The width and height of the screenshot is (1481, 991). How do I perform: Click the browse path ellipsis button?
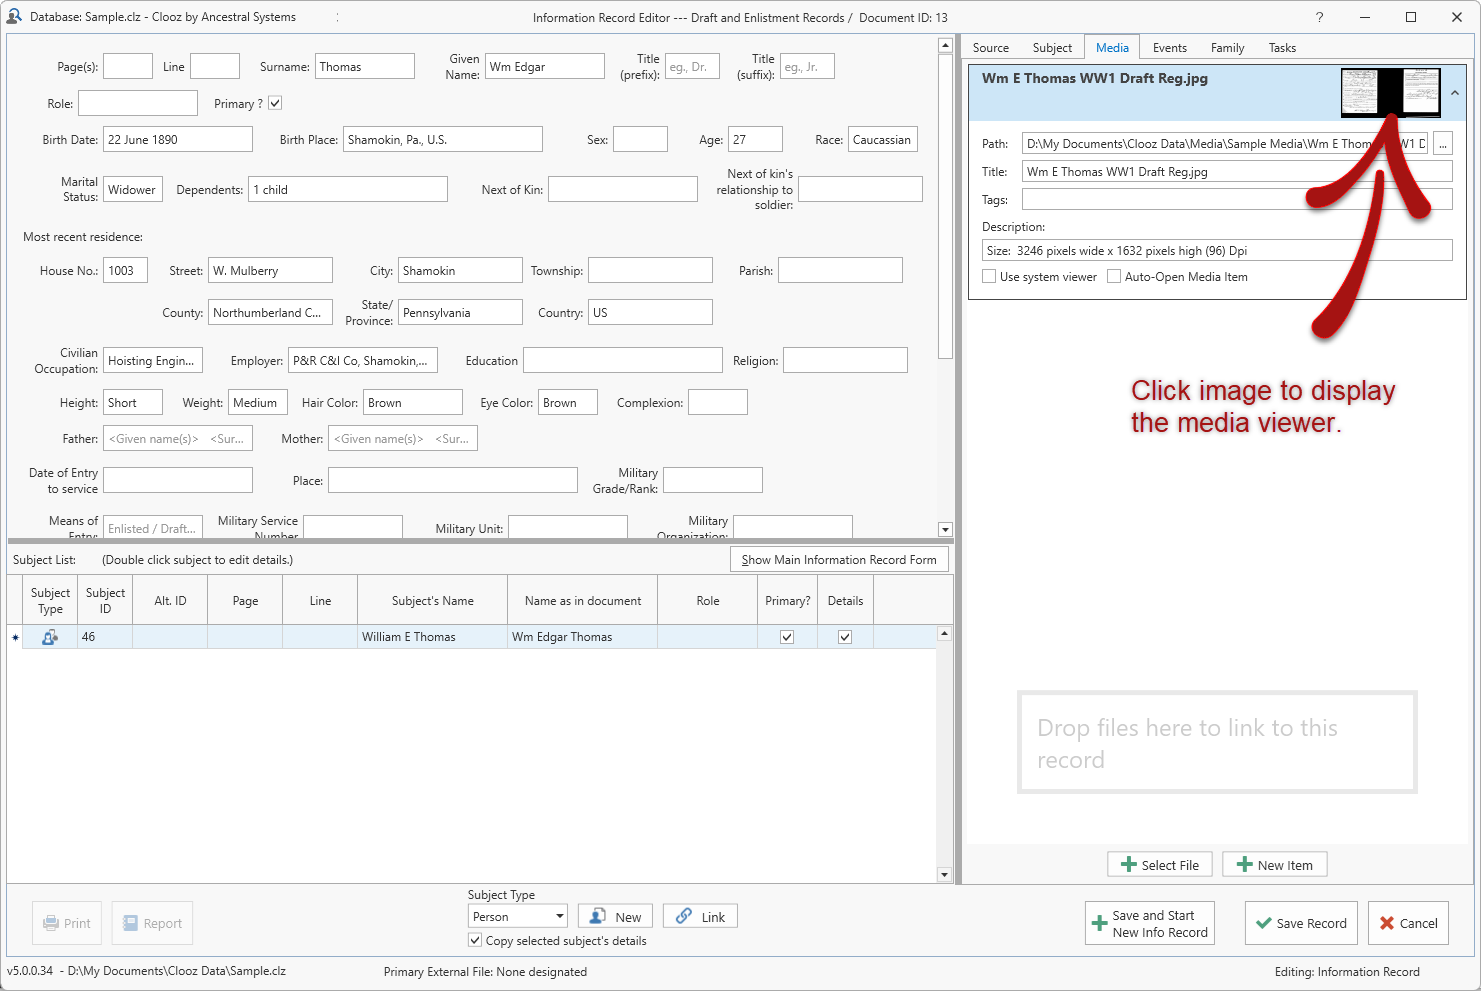(x=1442, y=144)
